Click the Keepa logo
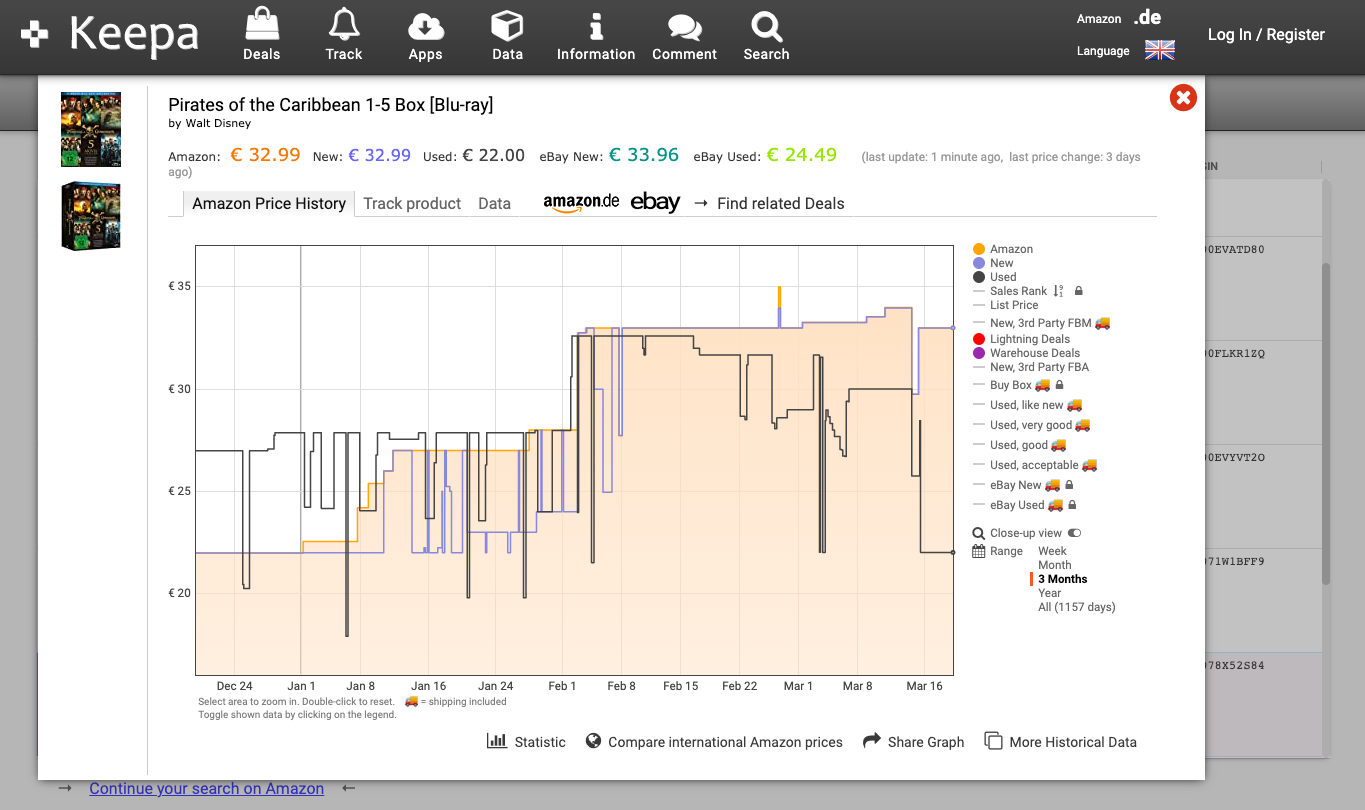 coord(110,35)
